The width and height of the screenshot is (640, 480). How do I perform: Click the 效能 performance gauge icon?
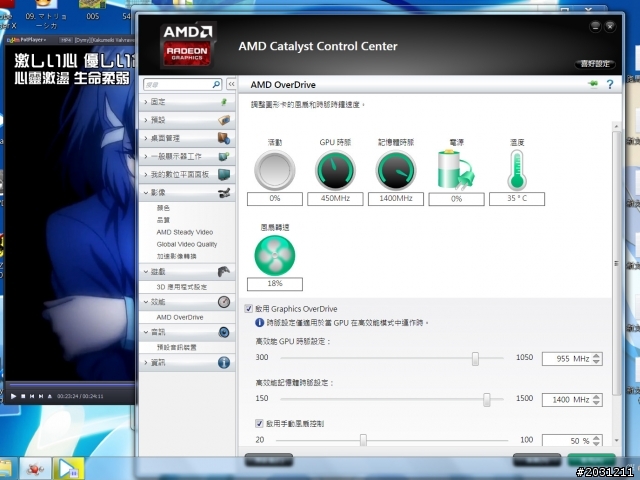click(x=224, y=302)
